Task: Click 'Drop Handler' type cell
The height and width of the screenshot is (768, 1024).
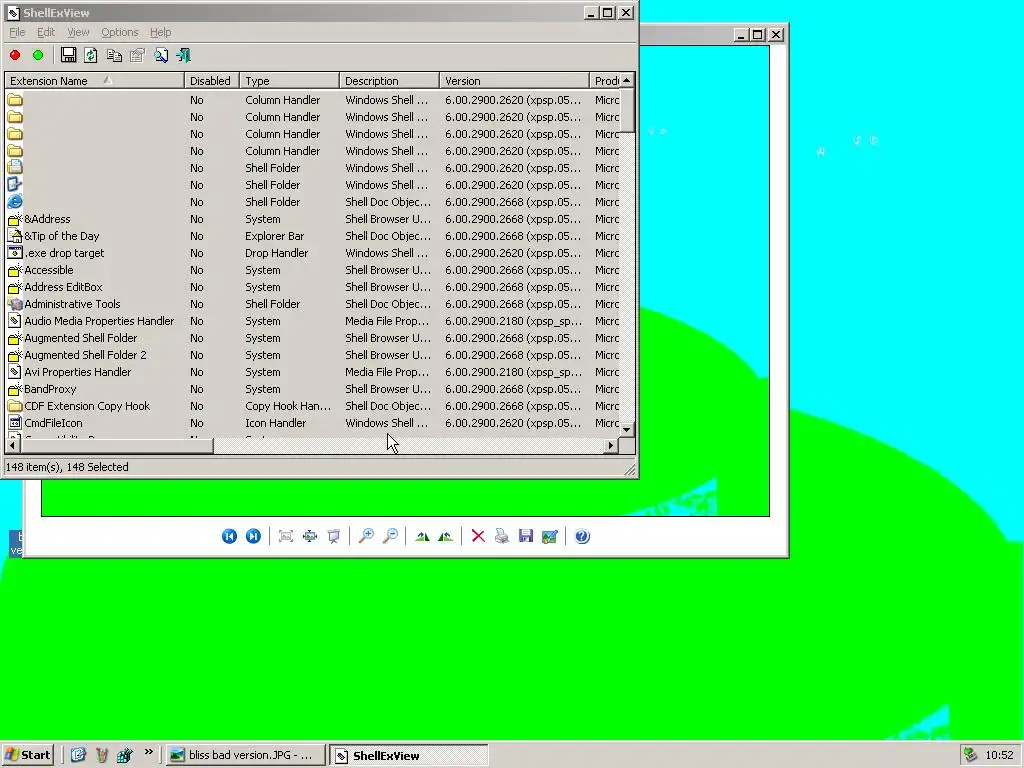Action: click(x=276, y=253)
